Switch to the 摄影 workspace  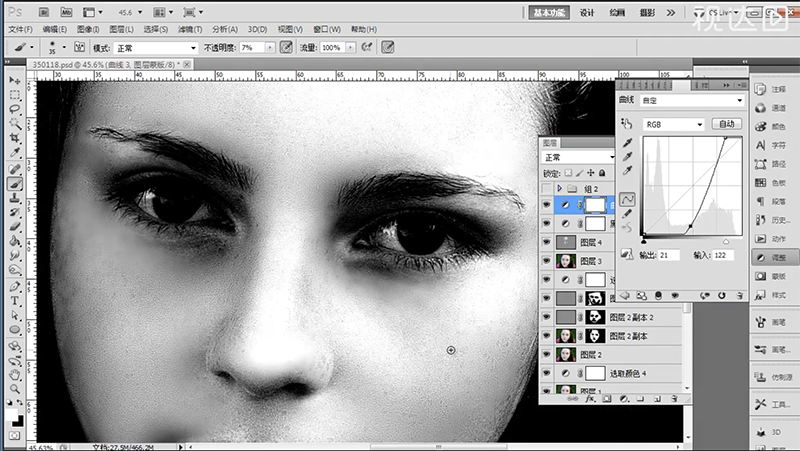(x=647, y=13)
